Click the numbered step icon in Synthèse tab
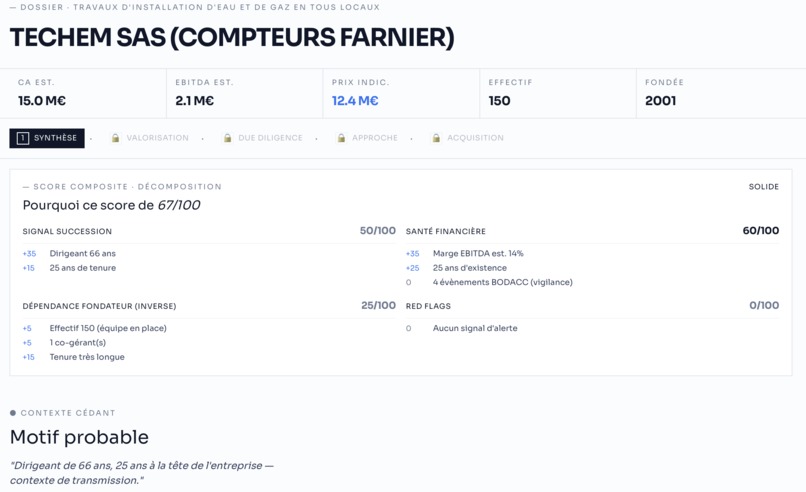 tap(23, 138)
